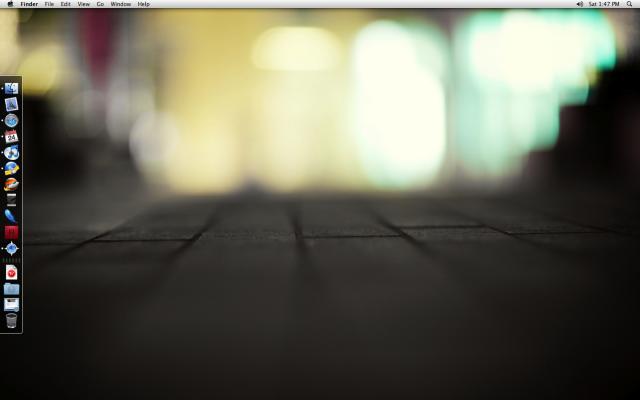Open the Go menu

[100, 4]
